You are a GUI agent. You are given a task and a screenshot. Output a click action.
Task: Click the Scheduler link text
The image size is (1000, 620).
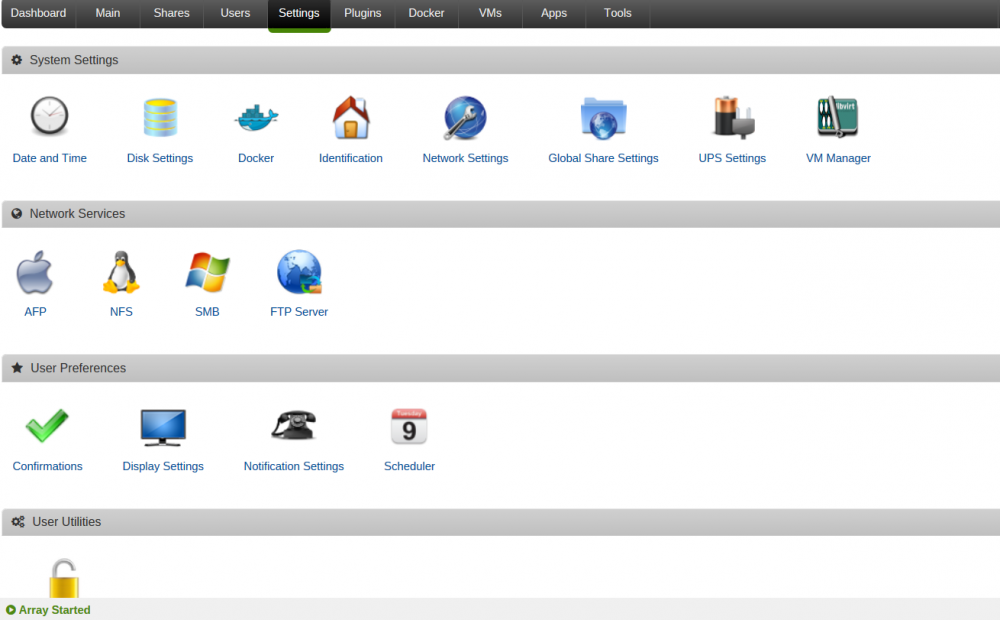(x=409, y=466)
